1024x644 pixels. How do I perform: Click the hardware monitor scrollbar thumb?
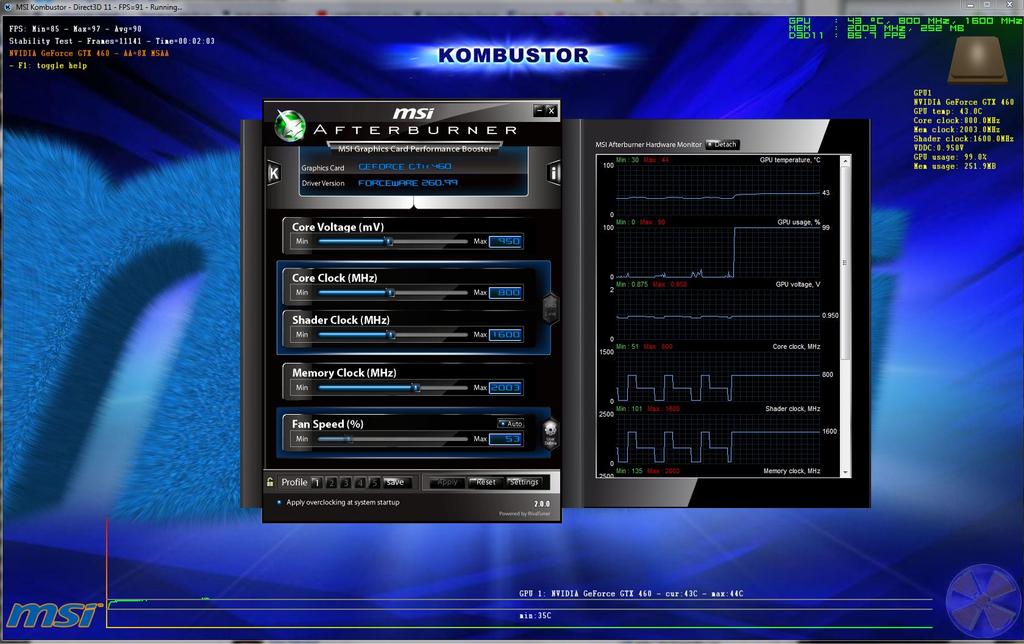tap(846, 262)
